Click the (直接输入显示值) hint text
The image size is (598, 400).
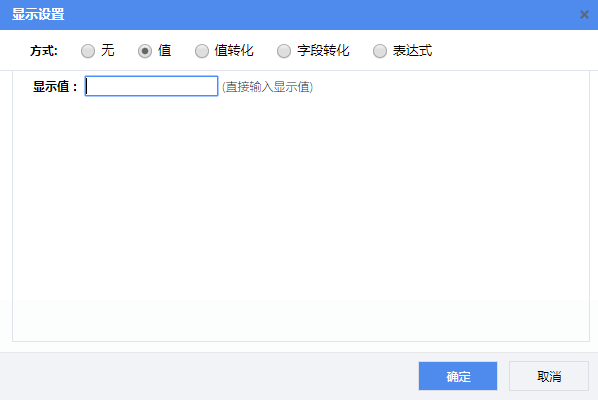point(267,87)
